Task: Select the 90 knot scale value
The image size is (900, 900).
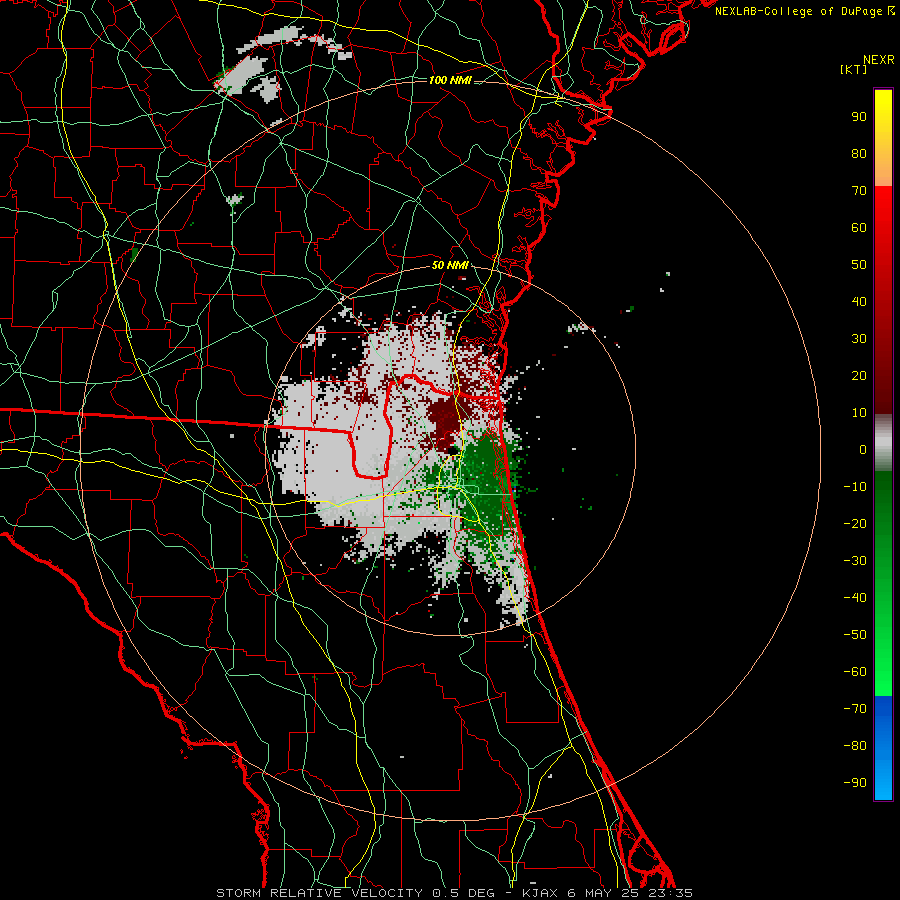Action: tap(859, 117)
